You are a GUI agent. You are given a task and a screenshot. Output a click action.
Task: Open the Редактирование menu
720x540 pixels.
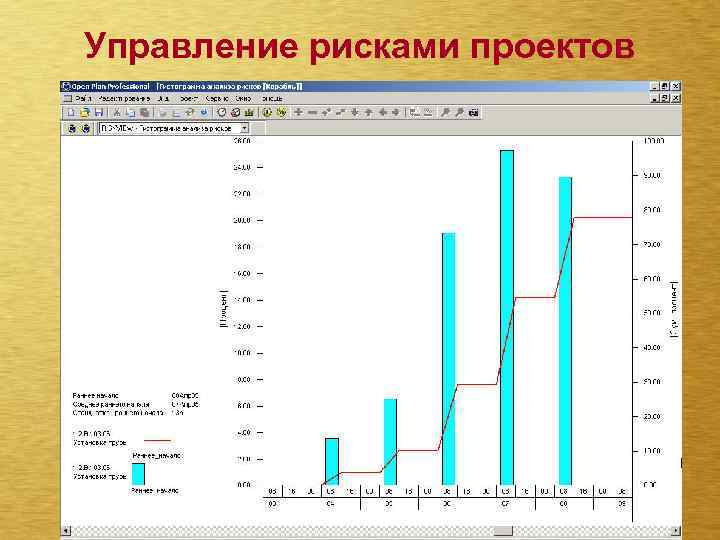pyautogui.click(x=124, y=99)
